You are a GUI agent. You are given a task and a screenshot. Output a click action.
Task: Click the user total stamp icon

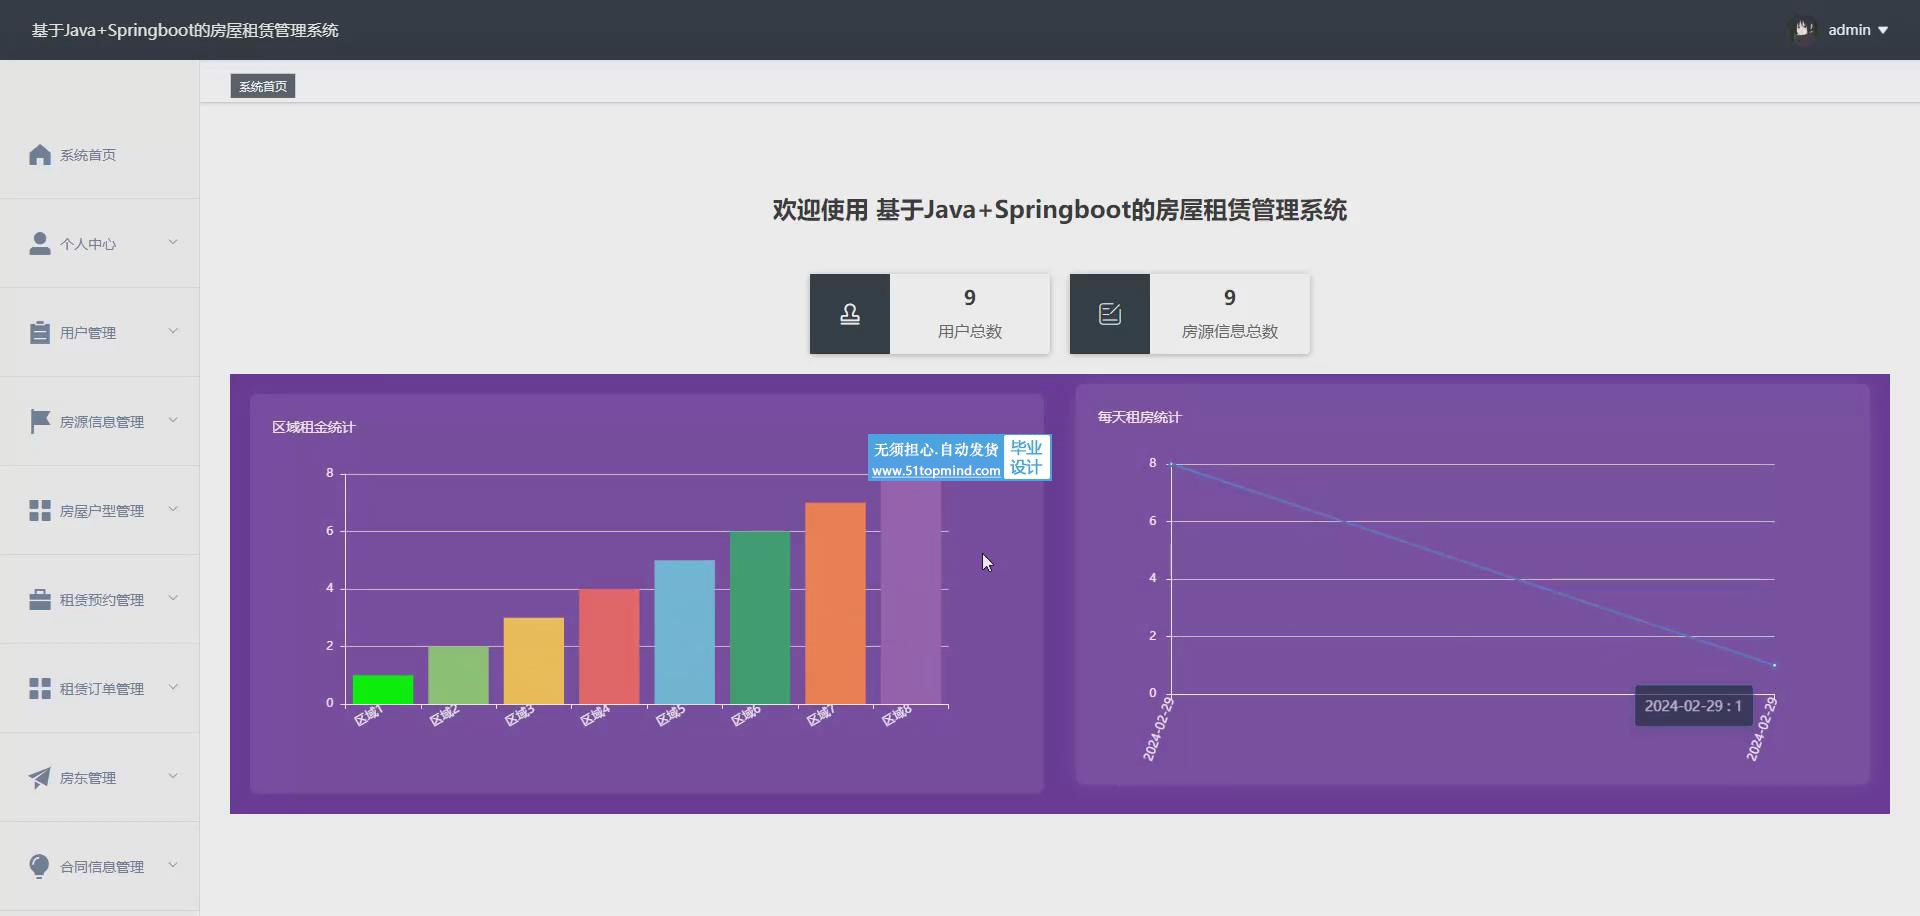[x=850, y=314]
